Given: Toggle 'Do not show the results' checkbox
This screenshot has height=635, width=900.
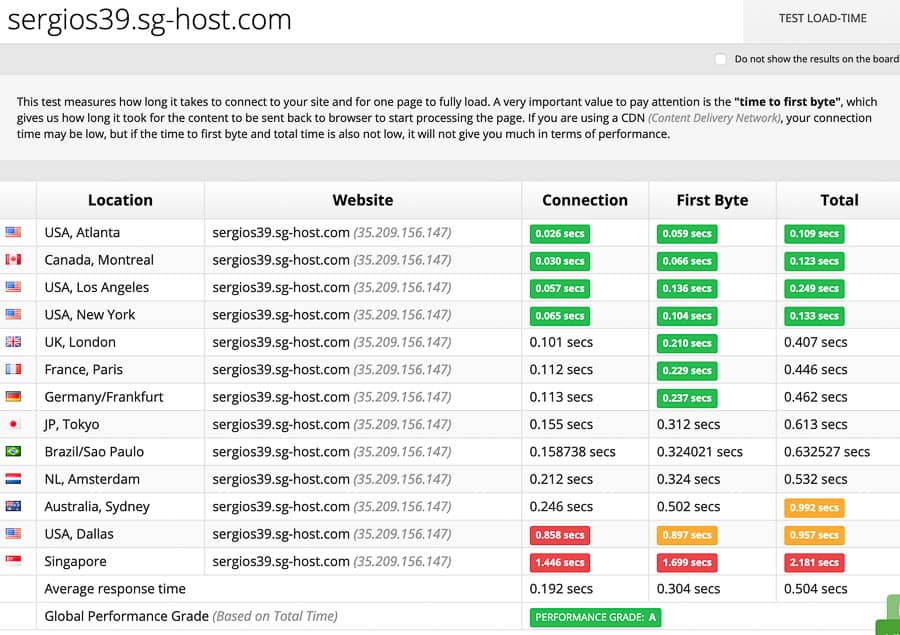Looking at the screenshot, I should [720, 59].
